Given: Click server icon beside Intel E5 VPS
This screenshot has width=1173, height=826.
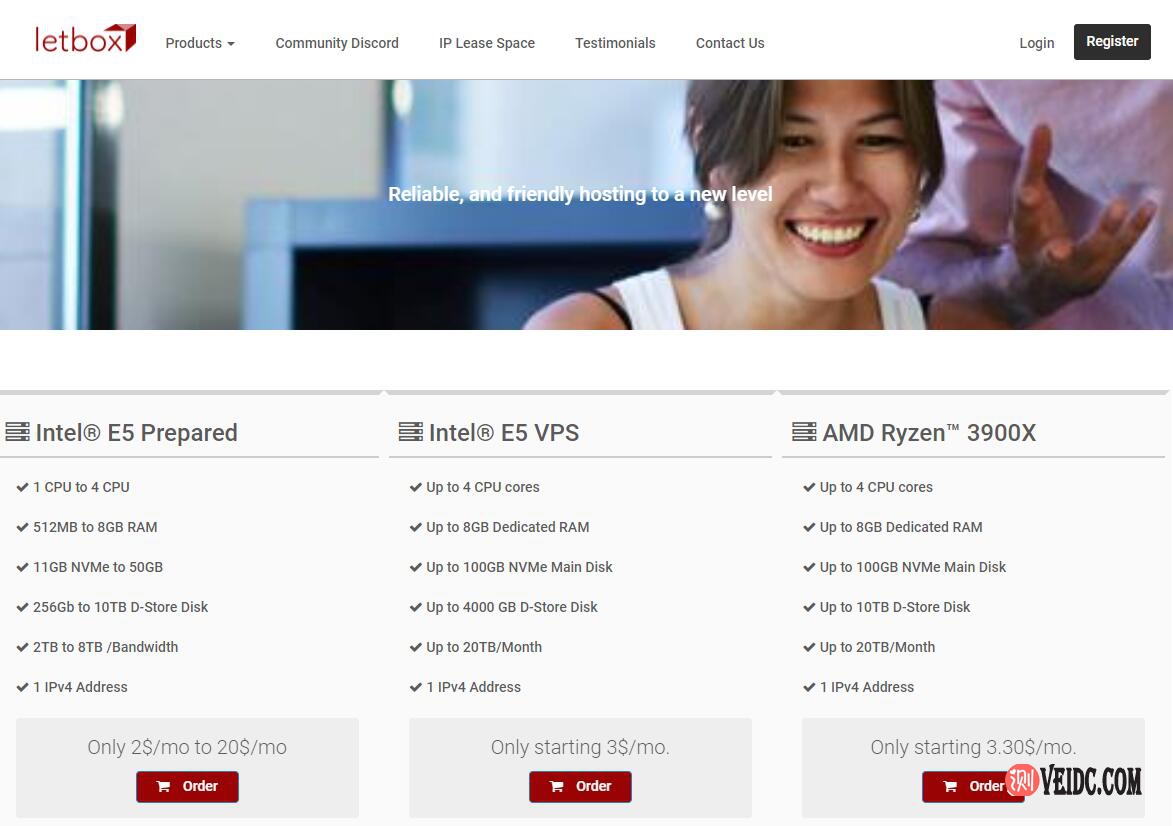Looking at the screenshot, I should (410, 432).
